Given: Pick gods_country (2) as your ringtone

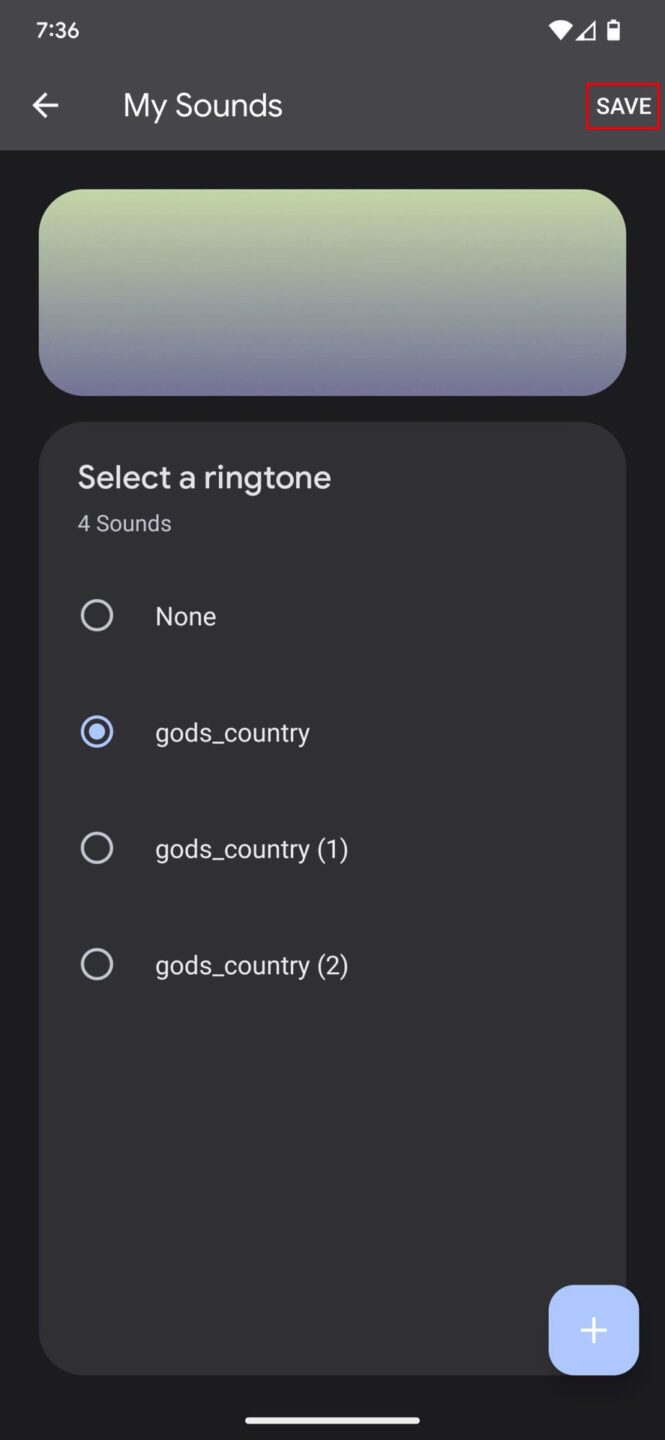Looking at the screenshot, I should [x=96, y=963].
